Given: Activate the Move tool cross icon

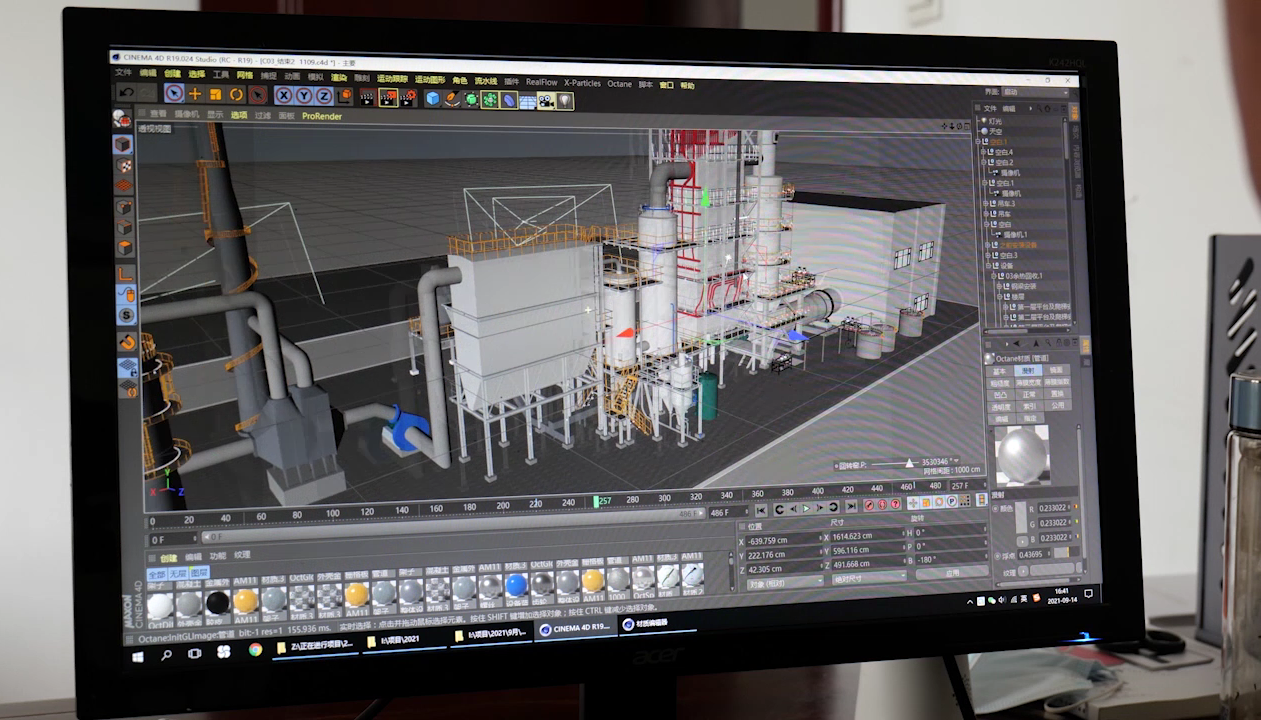Looking at the screenshot, I should click(195, 94).
